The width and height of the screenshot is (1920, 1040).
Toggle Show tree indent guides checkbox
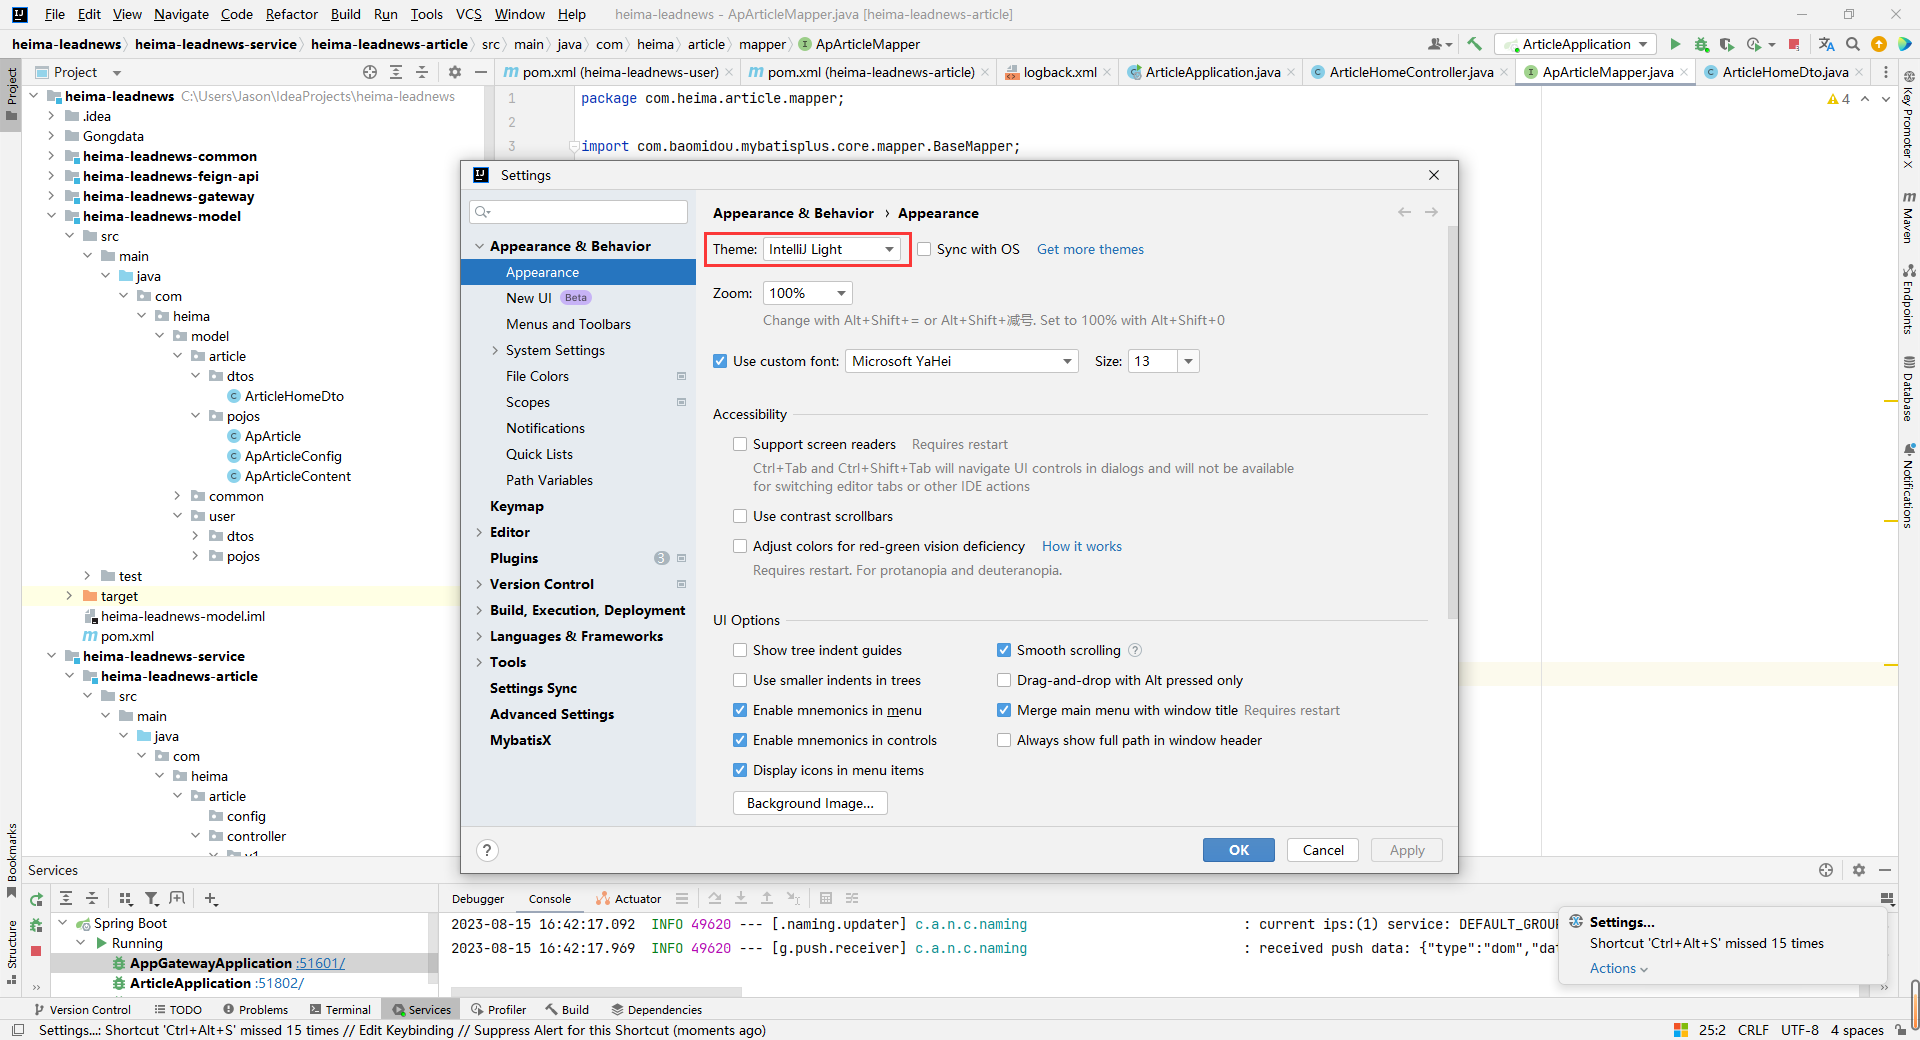740,650
